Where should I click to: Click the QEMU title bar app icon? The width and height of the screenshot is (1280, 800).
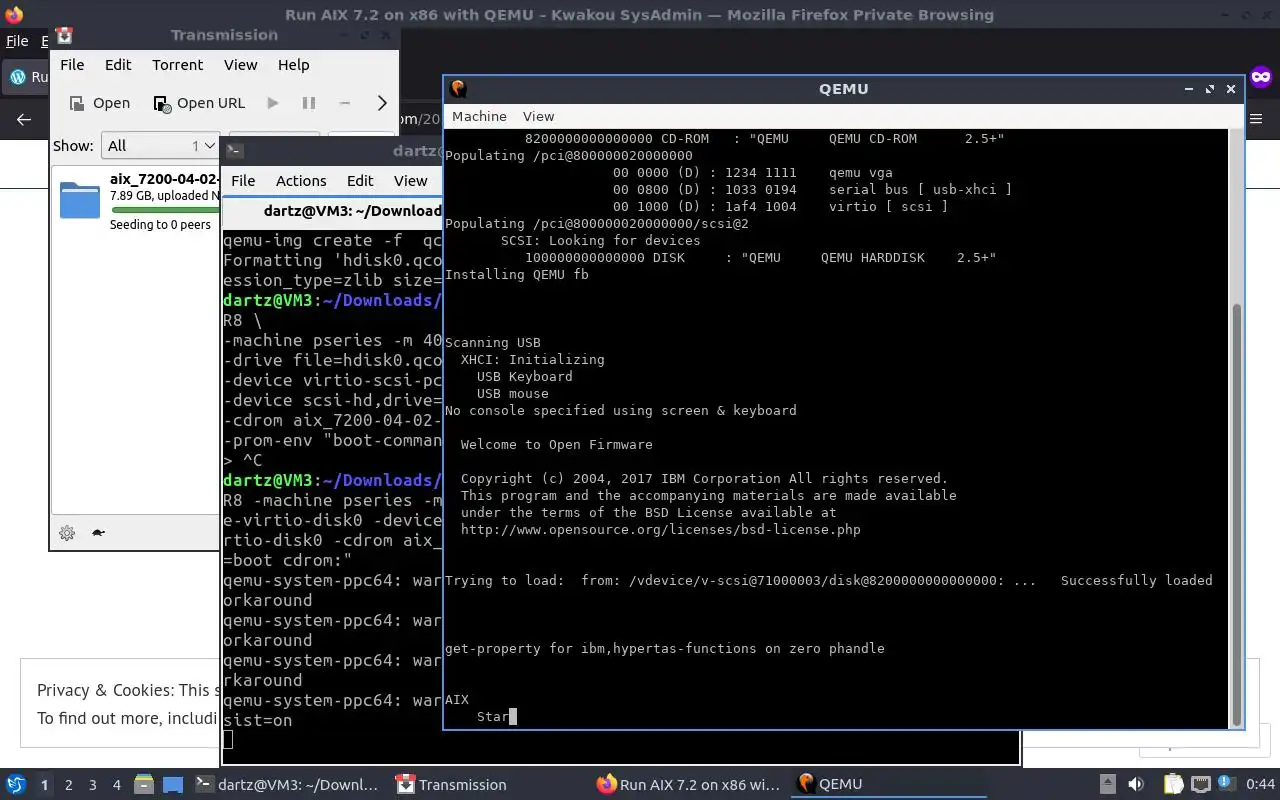click(x=458, y=88)
